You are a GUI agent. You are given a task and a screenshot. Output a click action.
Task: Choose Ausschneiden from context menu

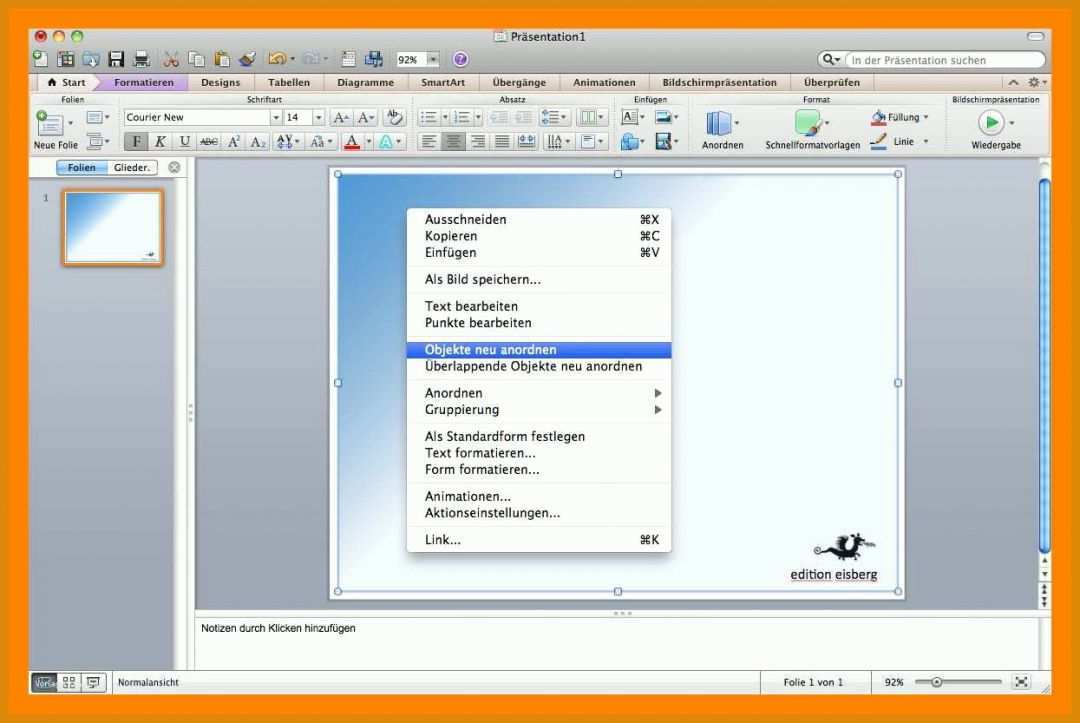click(539, 220)
